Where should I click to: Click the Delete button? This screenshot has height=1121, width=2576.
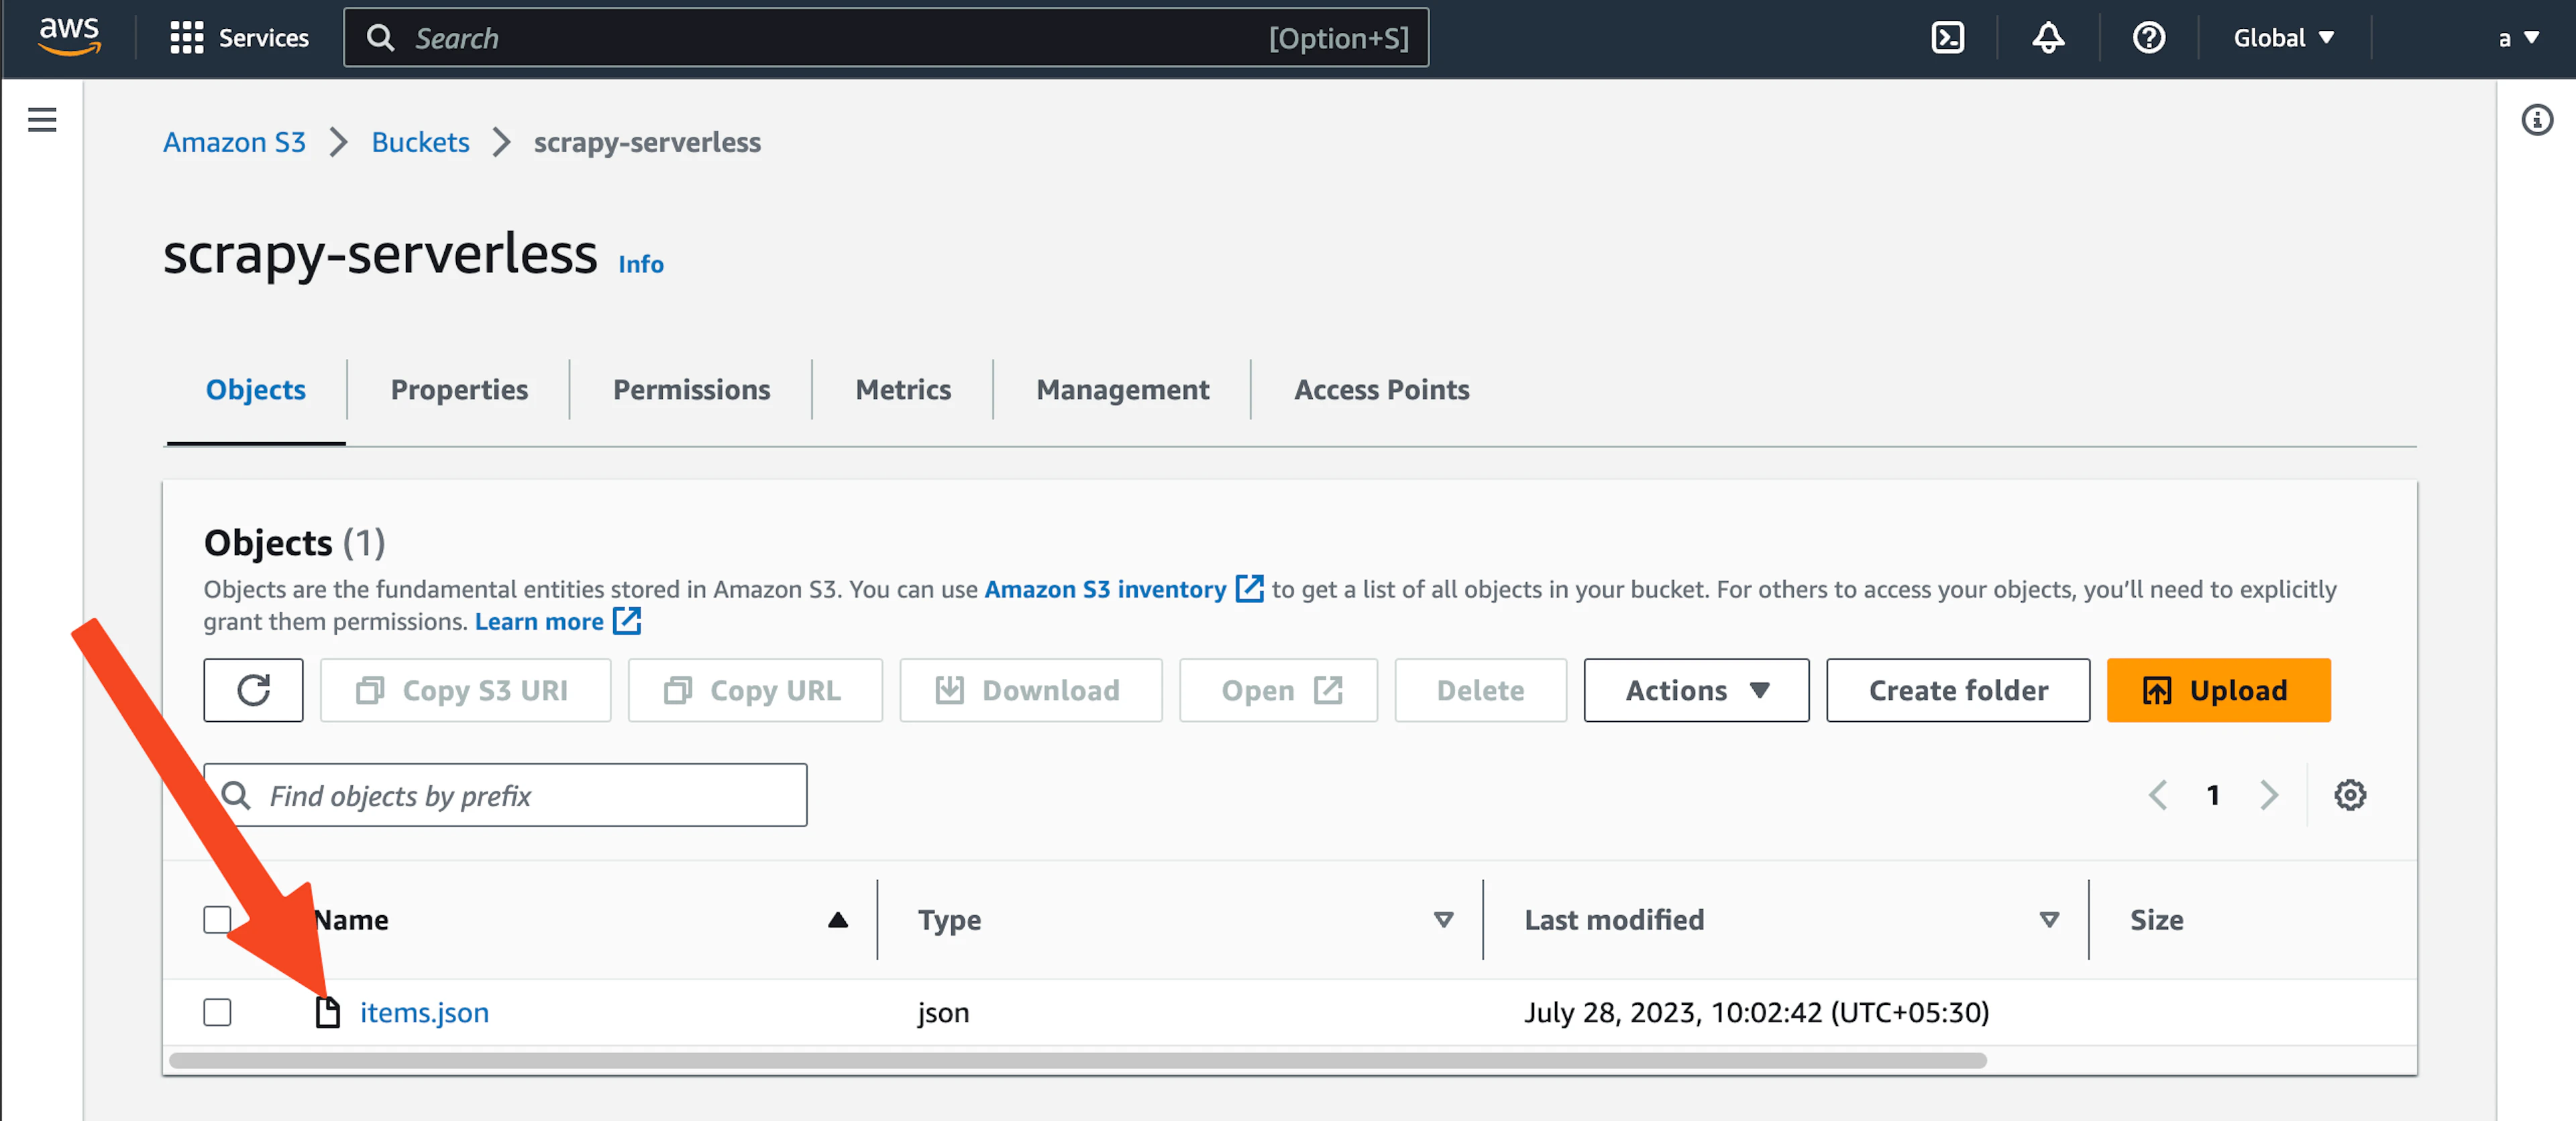pyautogui.click(x=1480, y=690)
